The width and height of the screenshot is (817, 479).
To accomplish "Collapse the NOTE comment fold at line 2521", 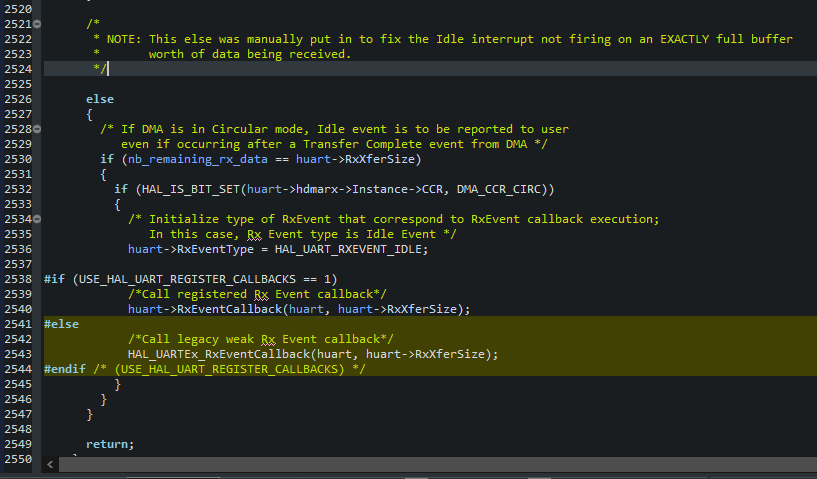I will tap(37, 24).
